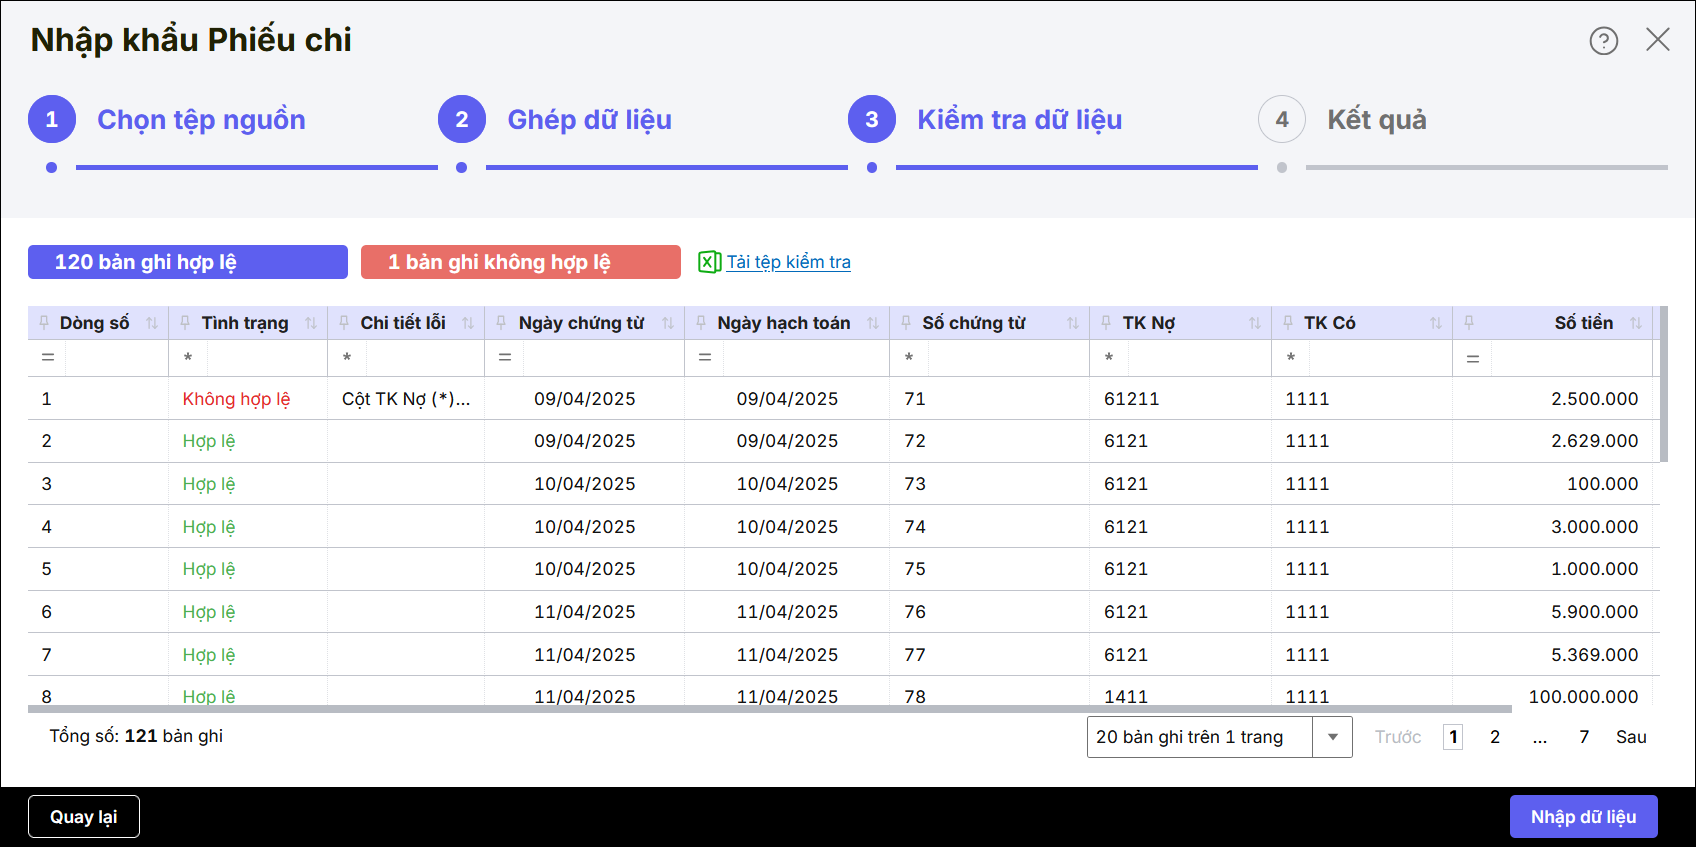Pin the Ngày hạch toán column
This screenshot has height=847, width=1696.
coord(701,323)
